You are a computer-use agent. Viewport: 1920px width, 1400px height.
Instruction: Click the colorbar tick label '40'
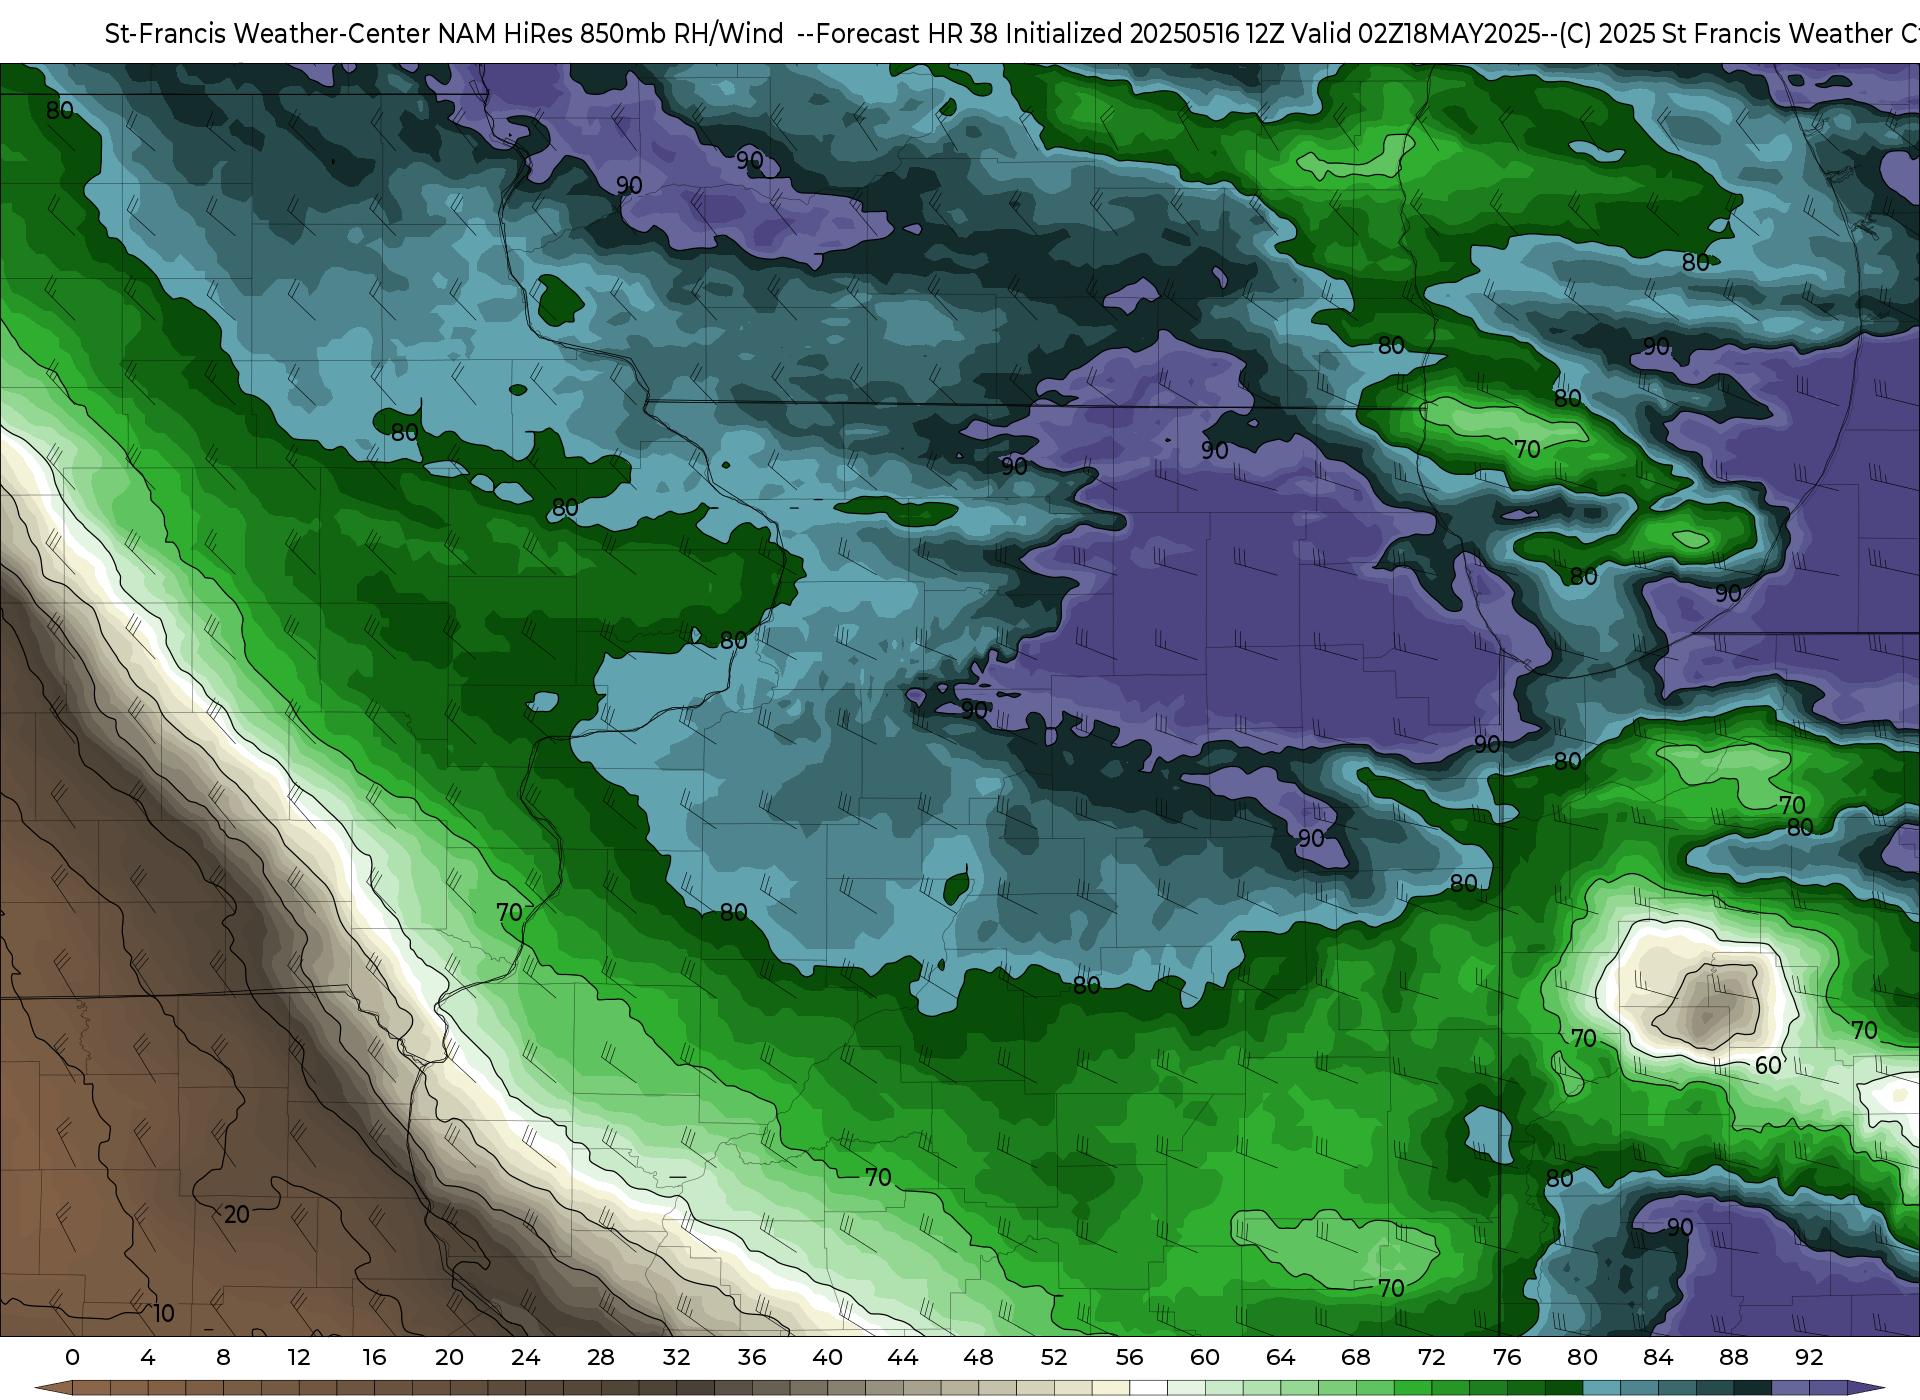pos(827,1358)
